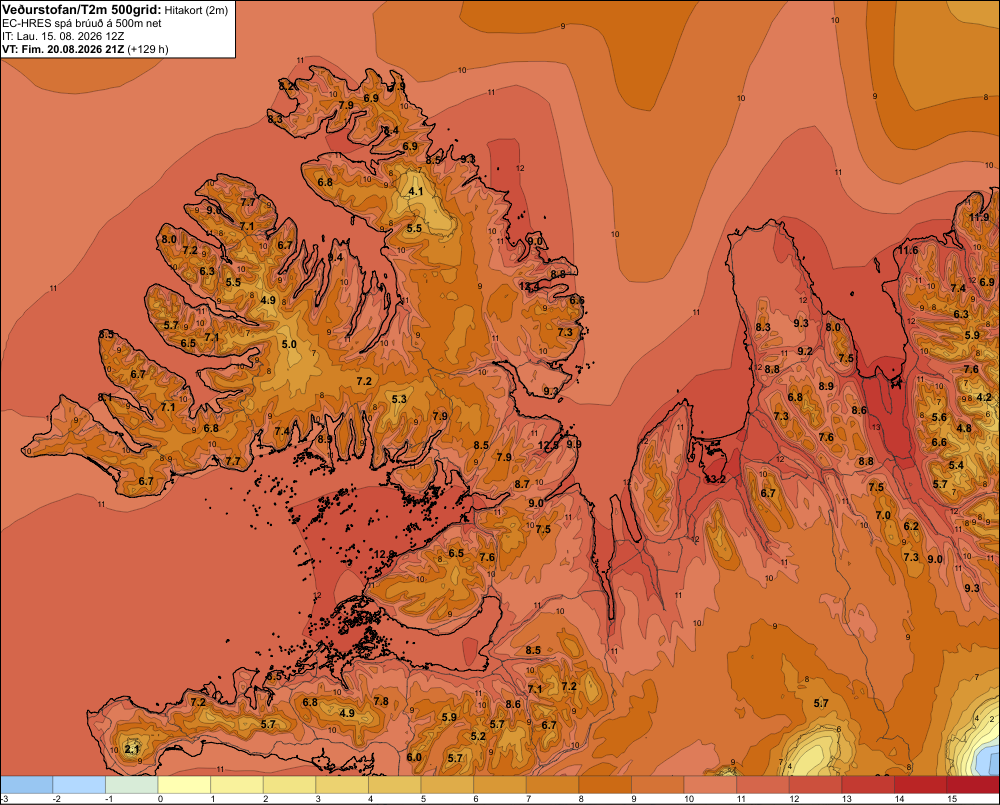The image size is (1000, 805).
Task: Click the legend scale label '15'
Action: (952, 799)
